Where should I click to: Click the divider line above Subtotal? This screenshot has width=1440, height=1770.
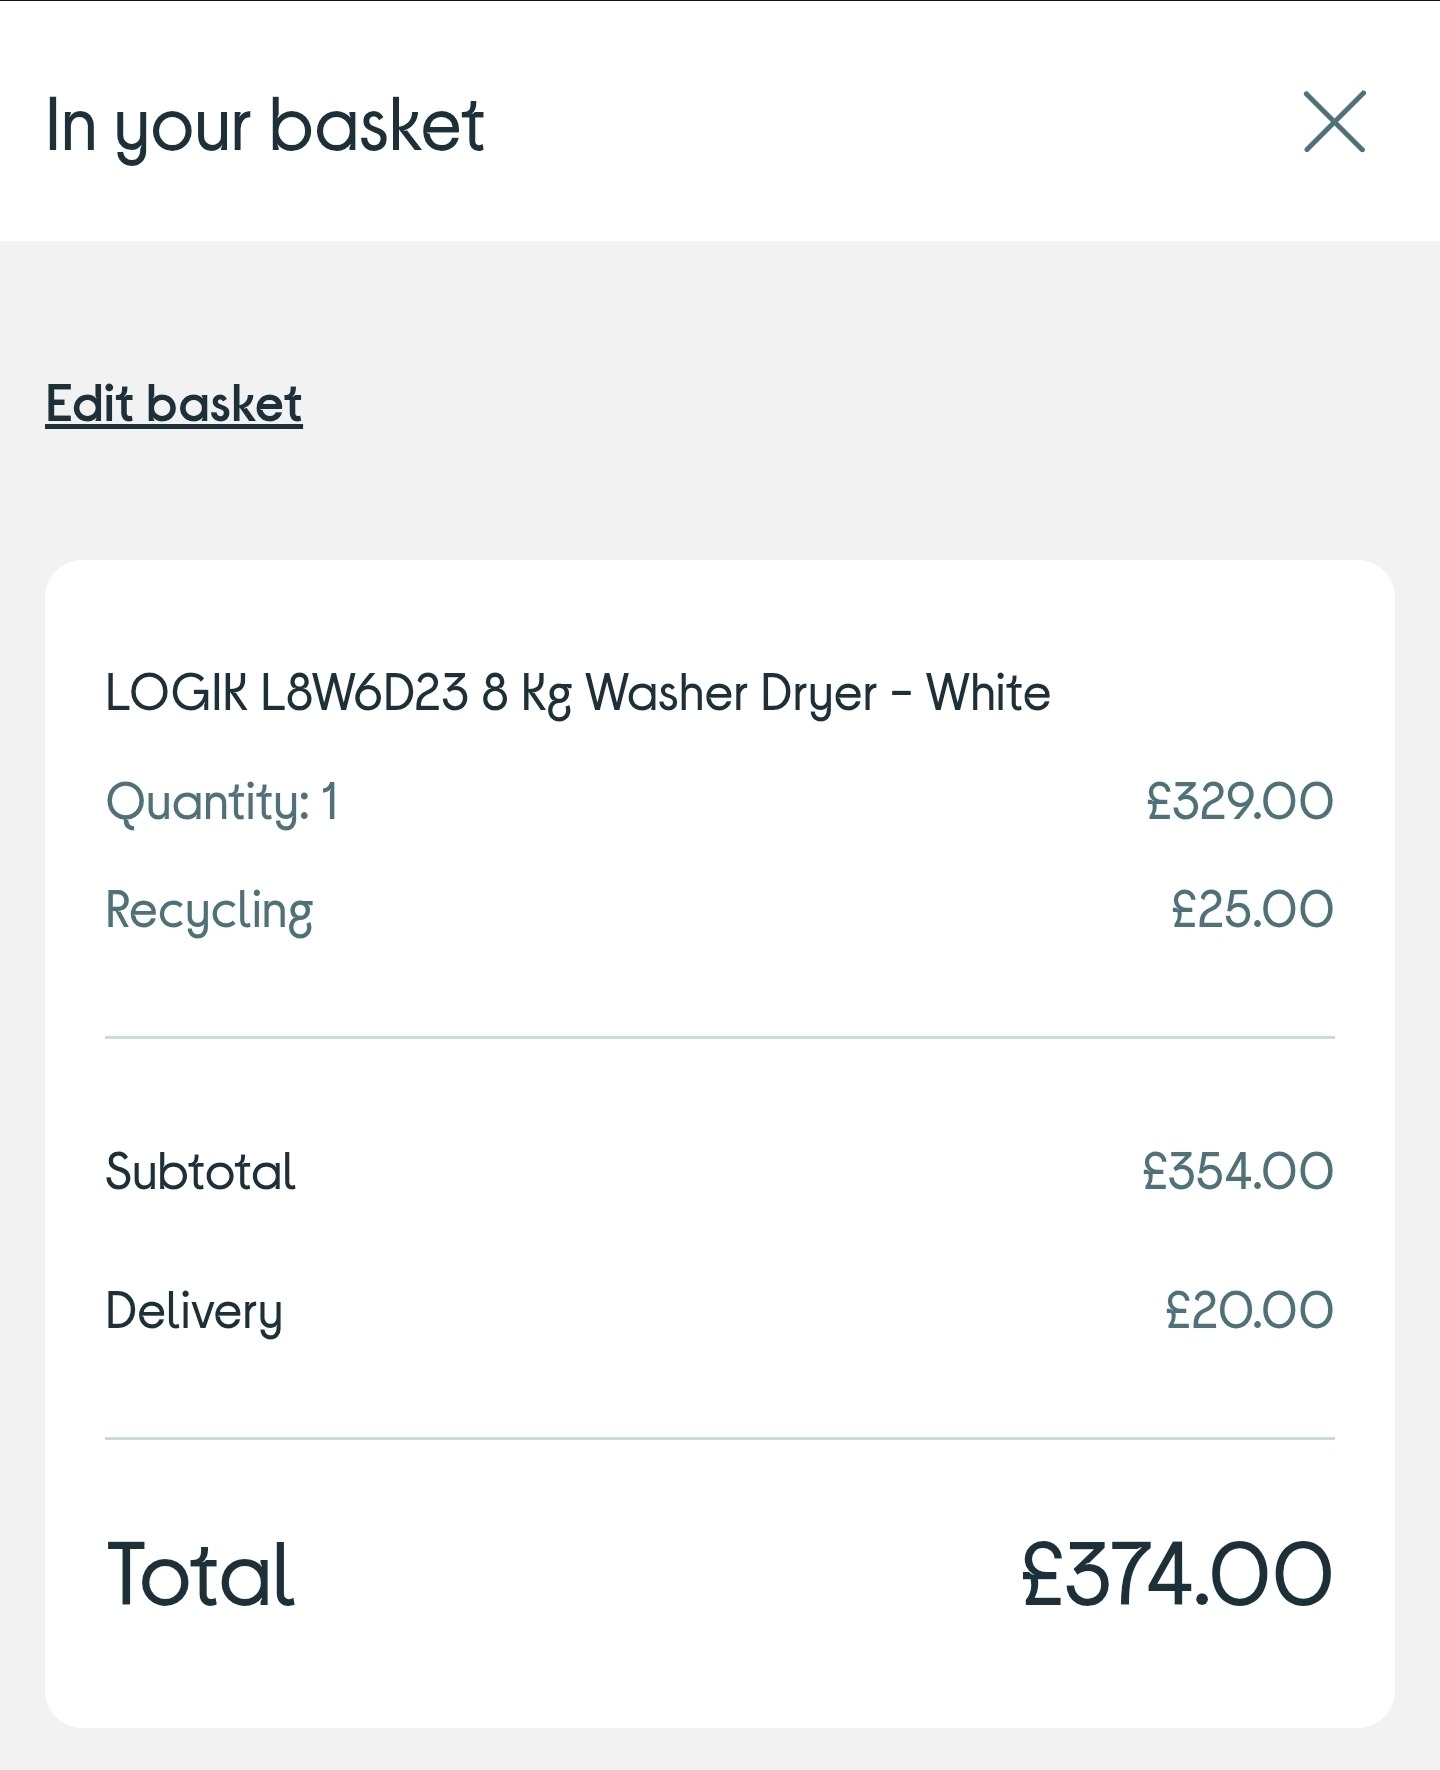[720, 1038]
